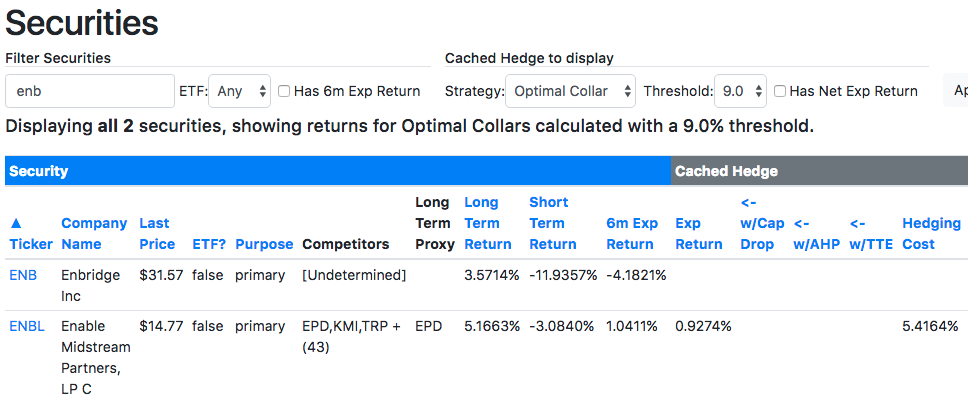Click the partially visible Apply button
Screen dimensions: 968x412
point(956,91)
